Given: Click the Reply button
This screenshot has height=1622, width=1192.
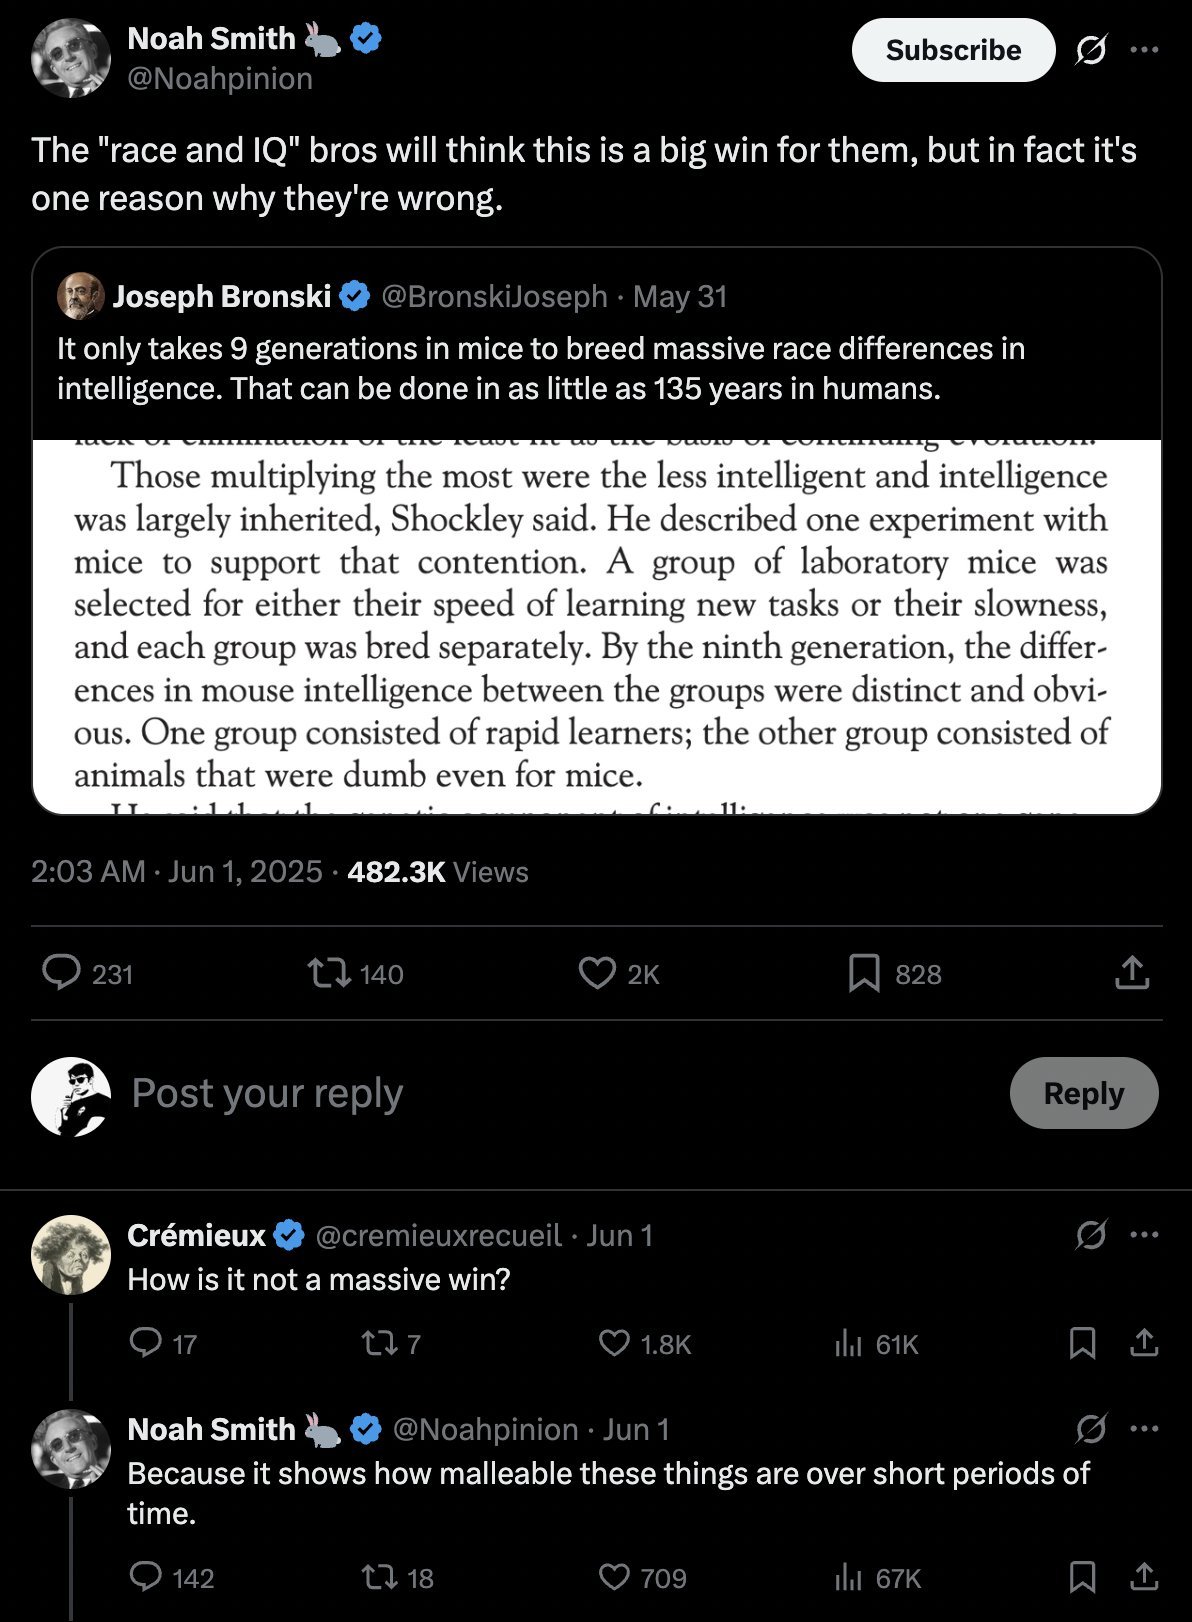Looking at the screenshot, I should (1083, 1093).
